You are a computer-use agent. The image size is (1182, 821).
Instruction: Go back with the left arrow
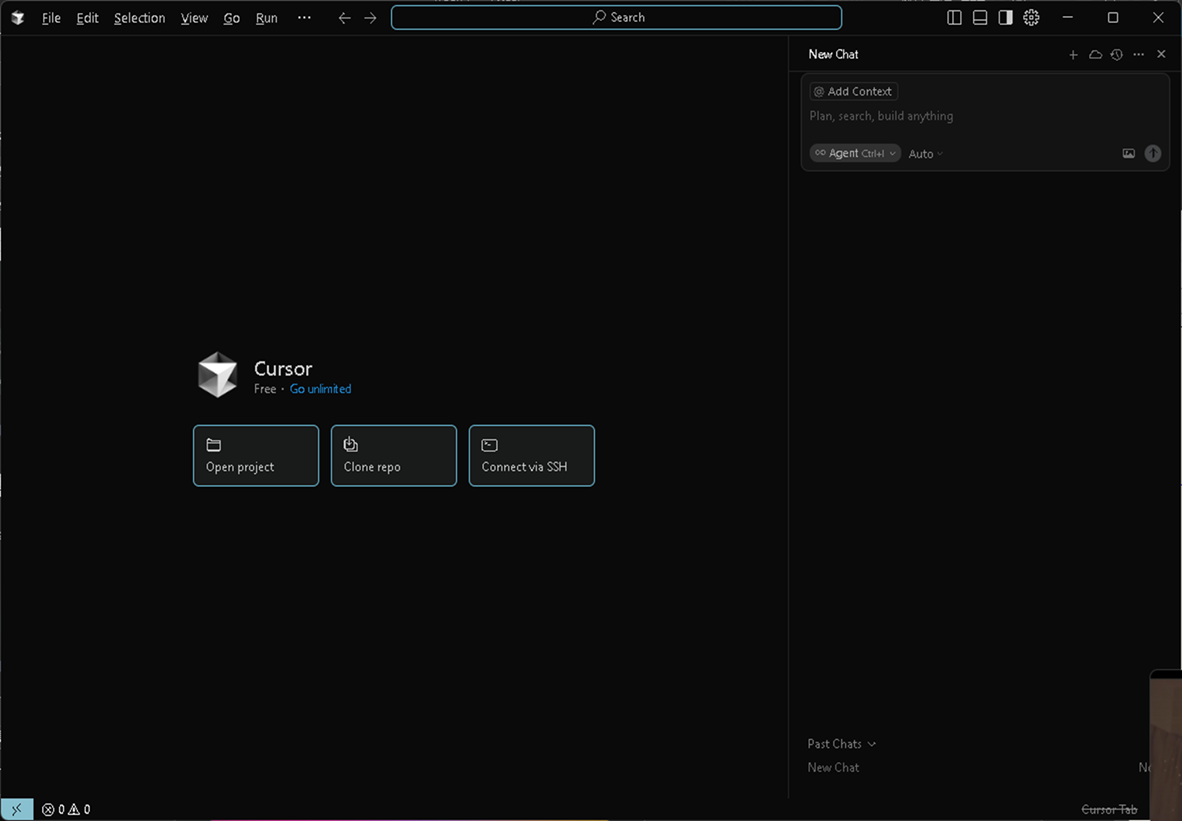click(344, 17)
